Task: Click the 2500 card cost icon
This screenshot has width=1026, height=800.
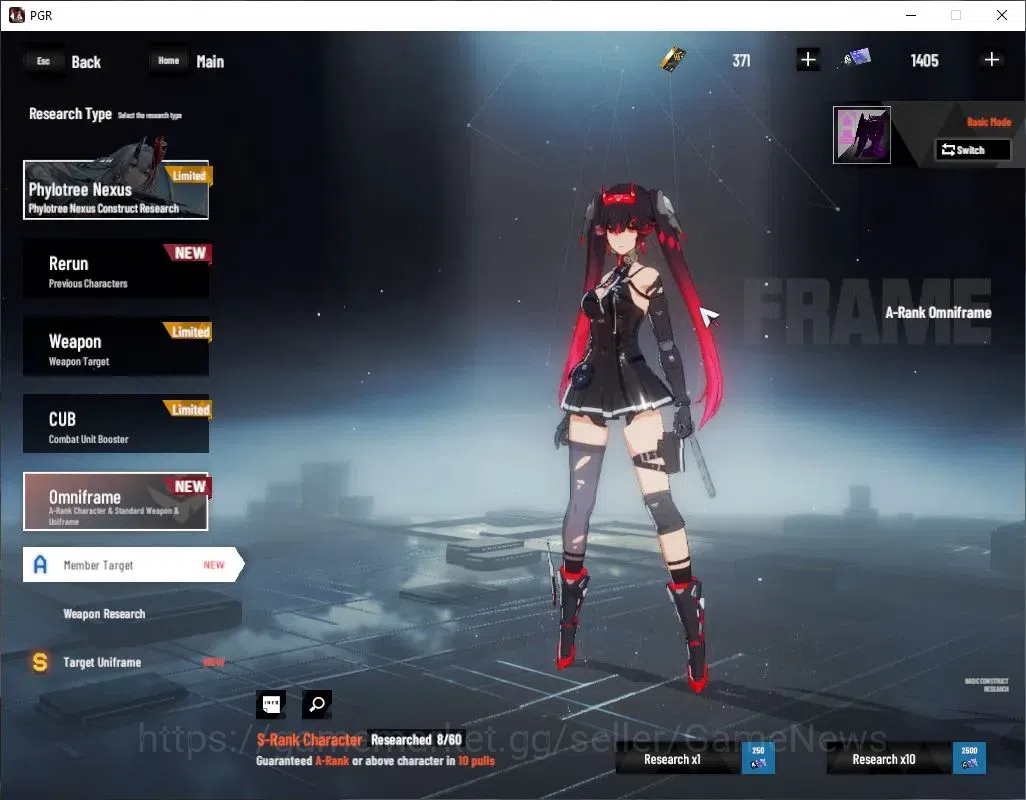Action: click(x=969, y=757)
